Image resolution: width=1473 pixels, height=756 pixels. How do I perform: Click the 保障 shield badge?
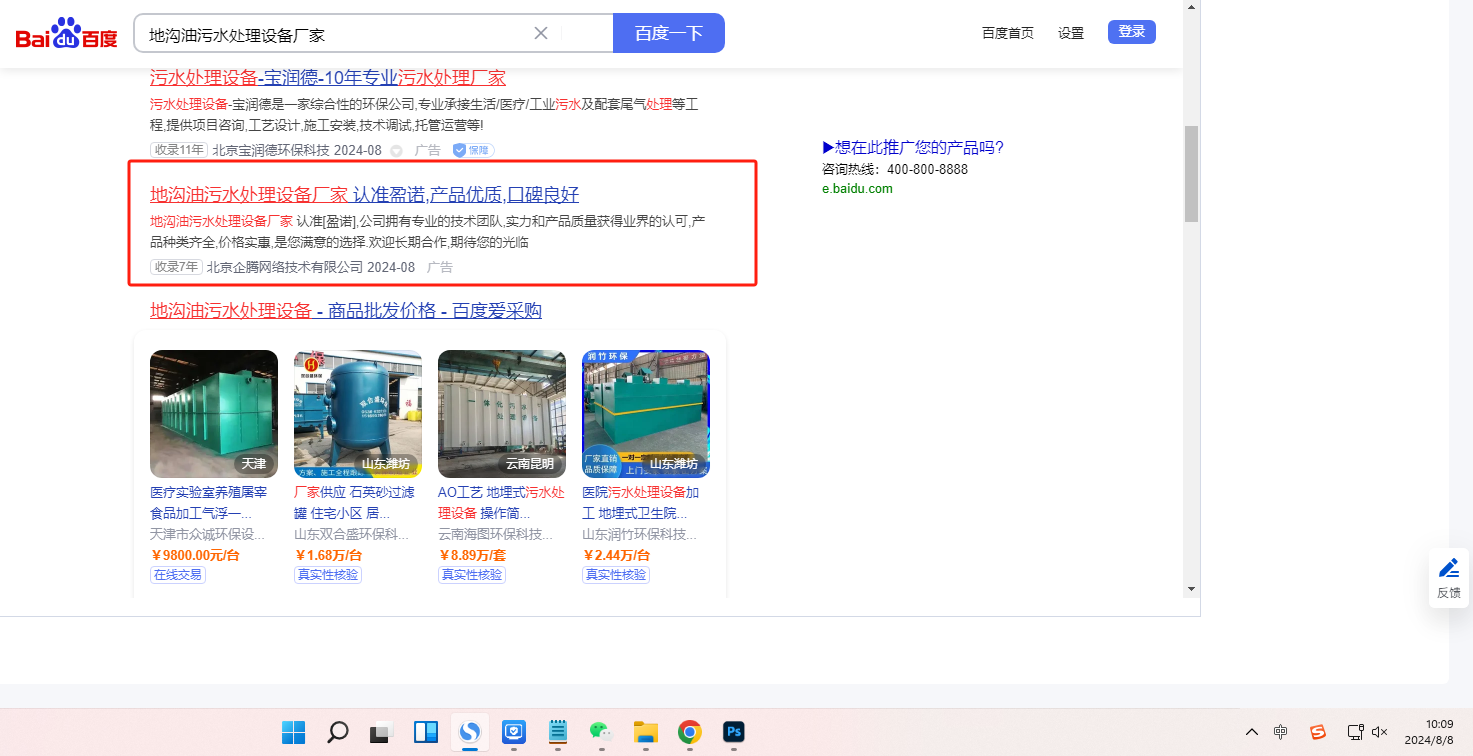pos(473,150)
